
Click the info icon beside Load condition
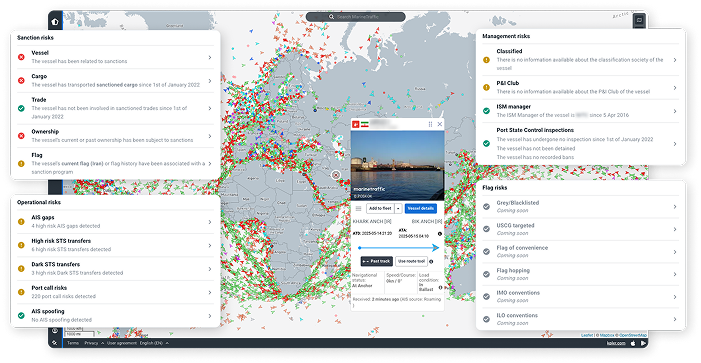coord(440,287)
